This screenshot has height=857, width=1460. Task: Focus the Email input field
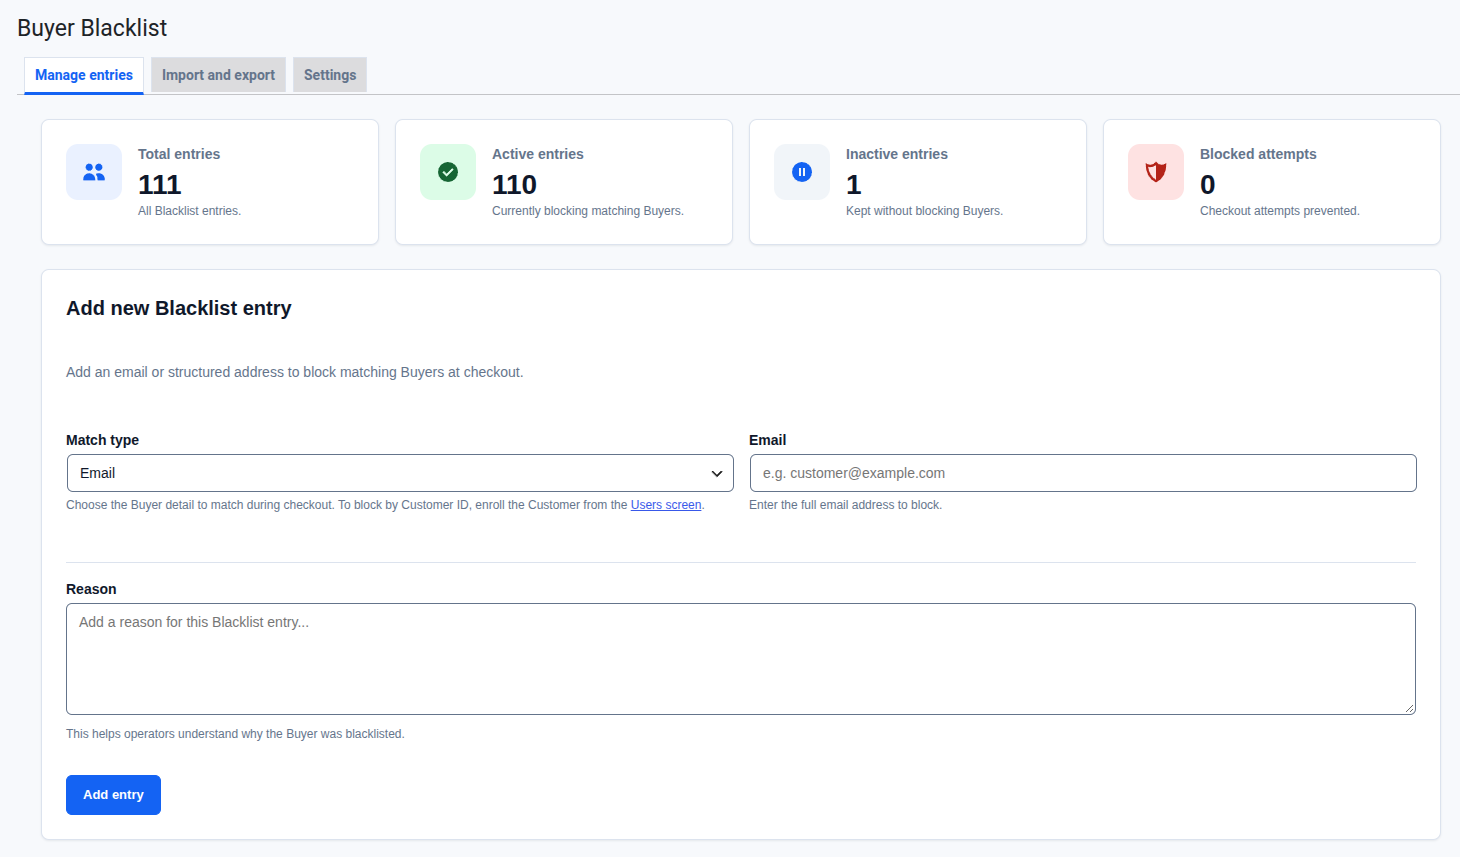click(x=1083, y=473)
